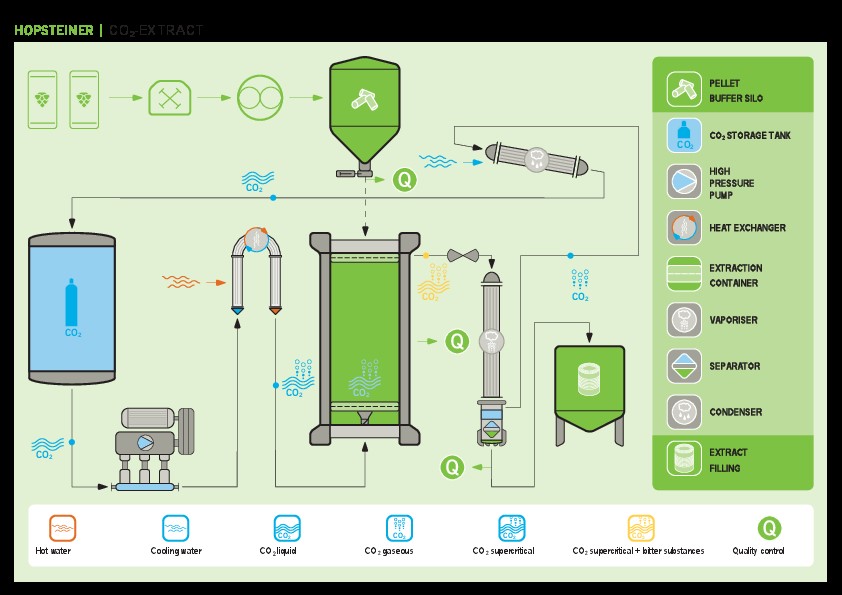Viewport: 842px width, 595px height.
Task: Select the Vaporiser icon in the sidebar
Action: [684, 320]
